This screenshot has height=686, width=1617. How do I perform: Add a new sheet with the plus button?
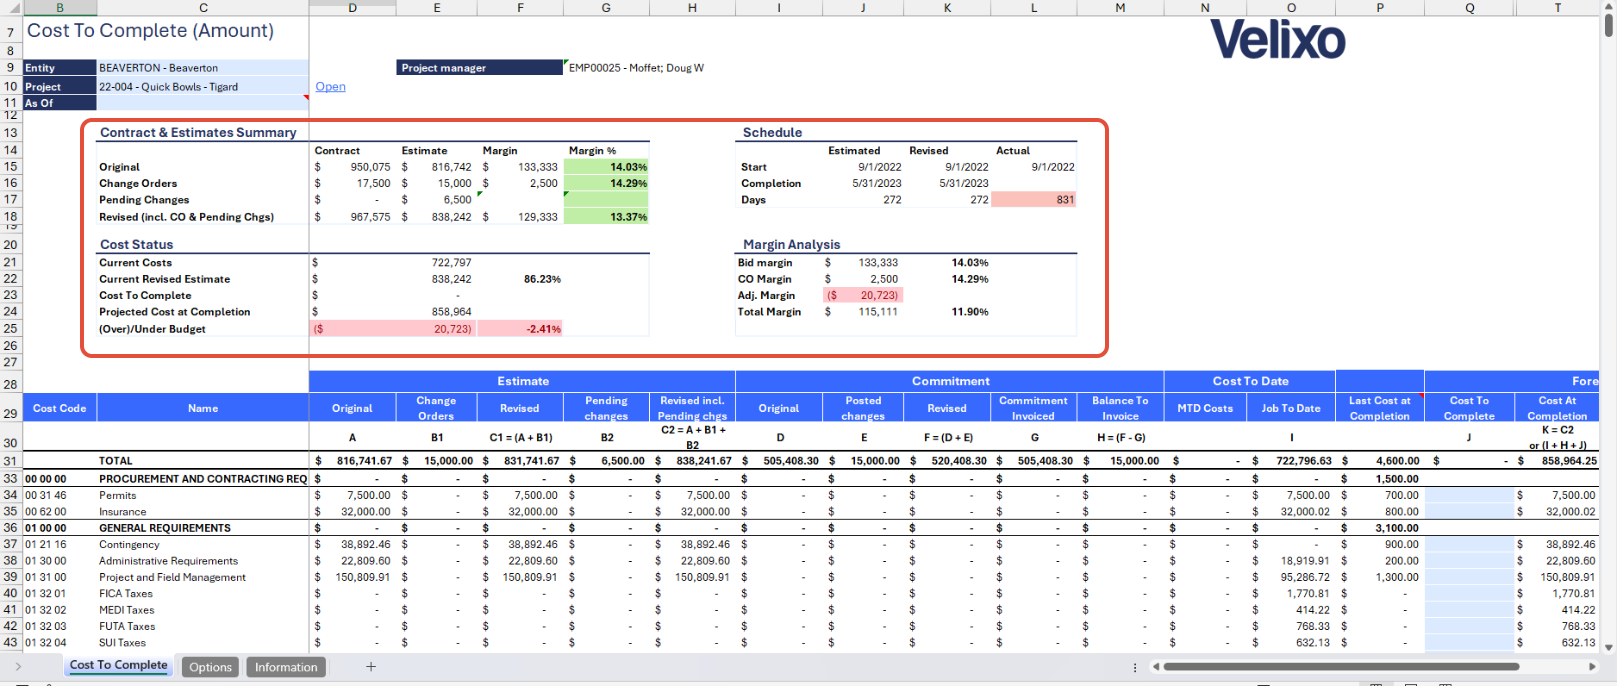tap(371, 667)
